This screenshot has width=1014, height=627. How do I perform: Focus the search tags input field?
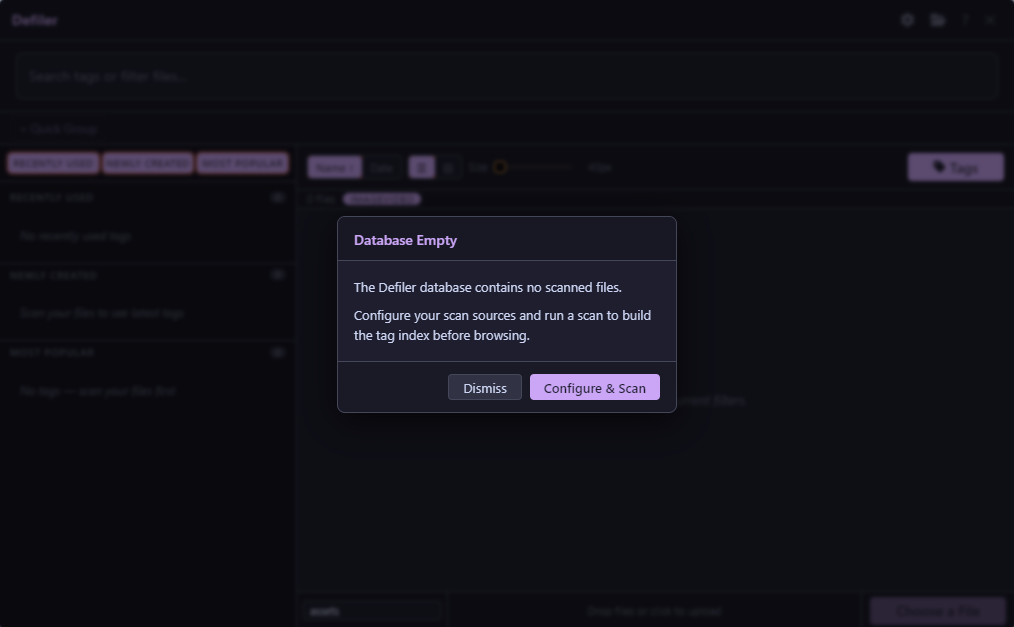click(506, 76)
